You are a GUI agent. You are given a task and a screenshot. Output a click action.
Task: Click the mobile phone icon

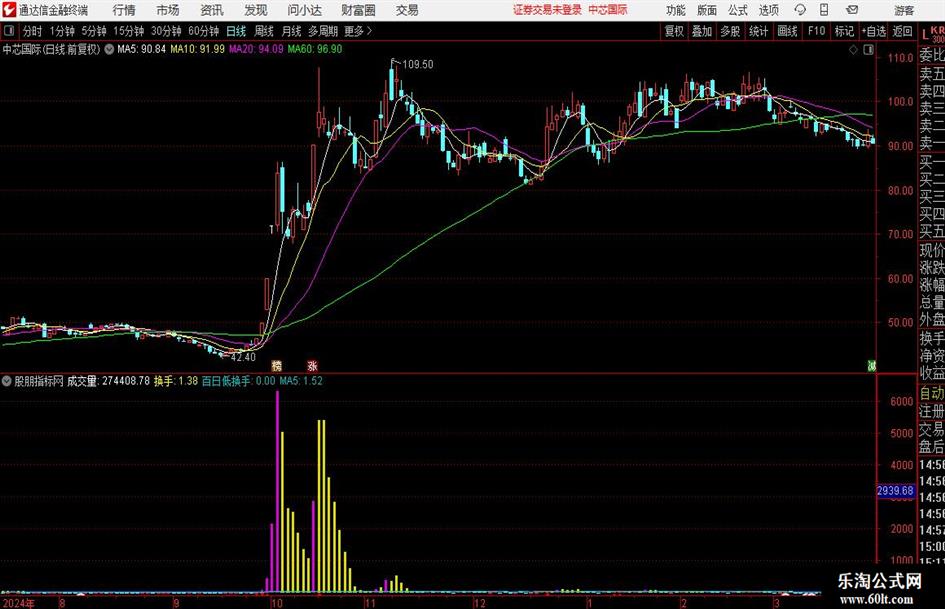824,10
